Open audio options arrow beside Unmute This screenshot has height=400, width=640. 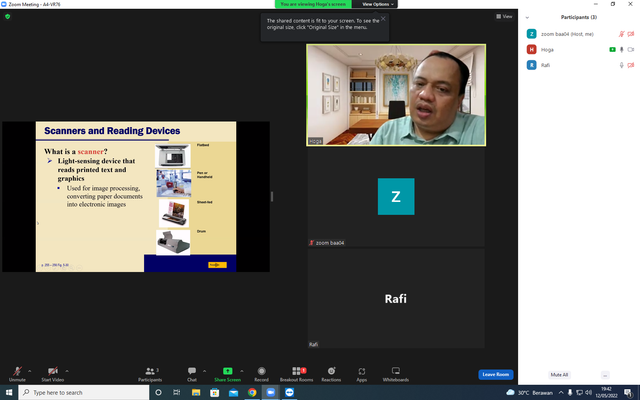[29, 371]
